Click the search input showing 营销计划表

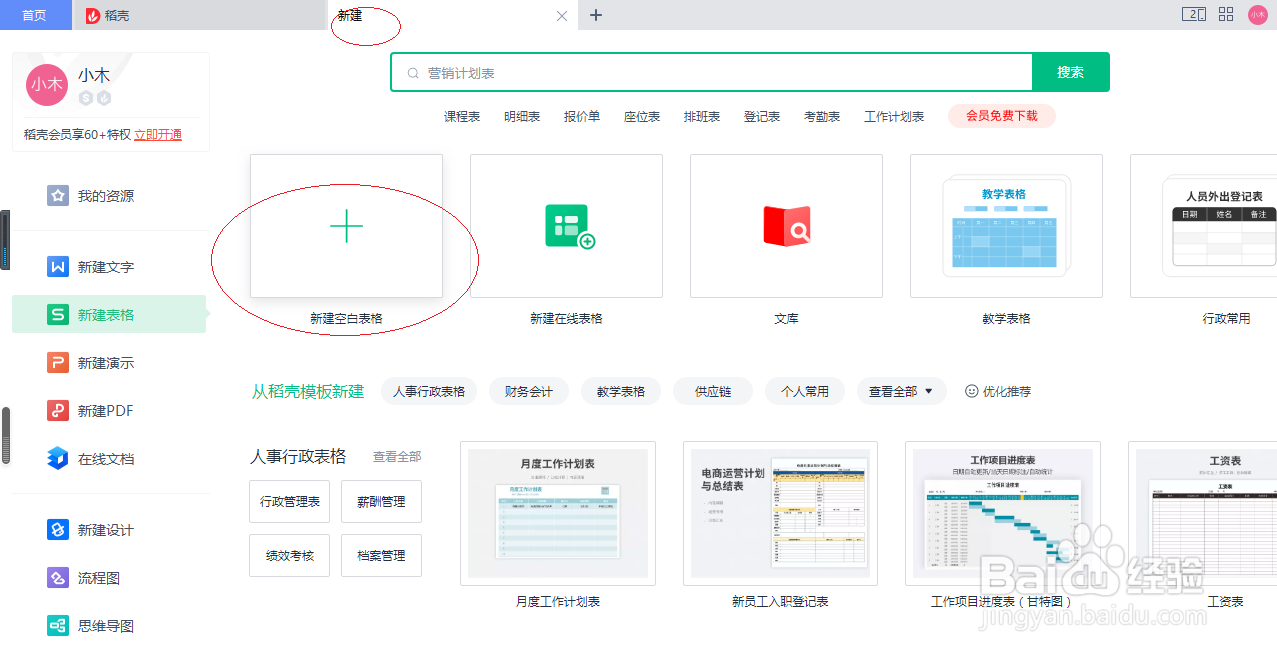tap(710, 72)
